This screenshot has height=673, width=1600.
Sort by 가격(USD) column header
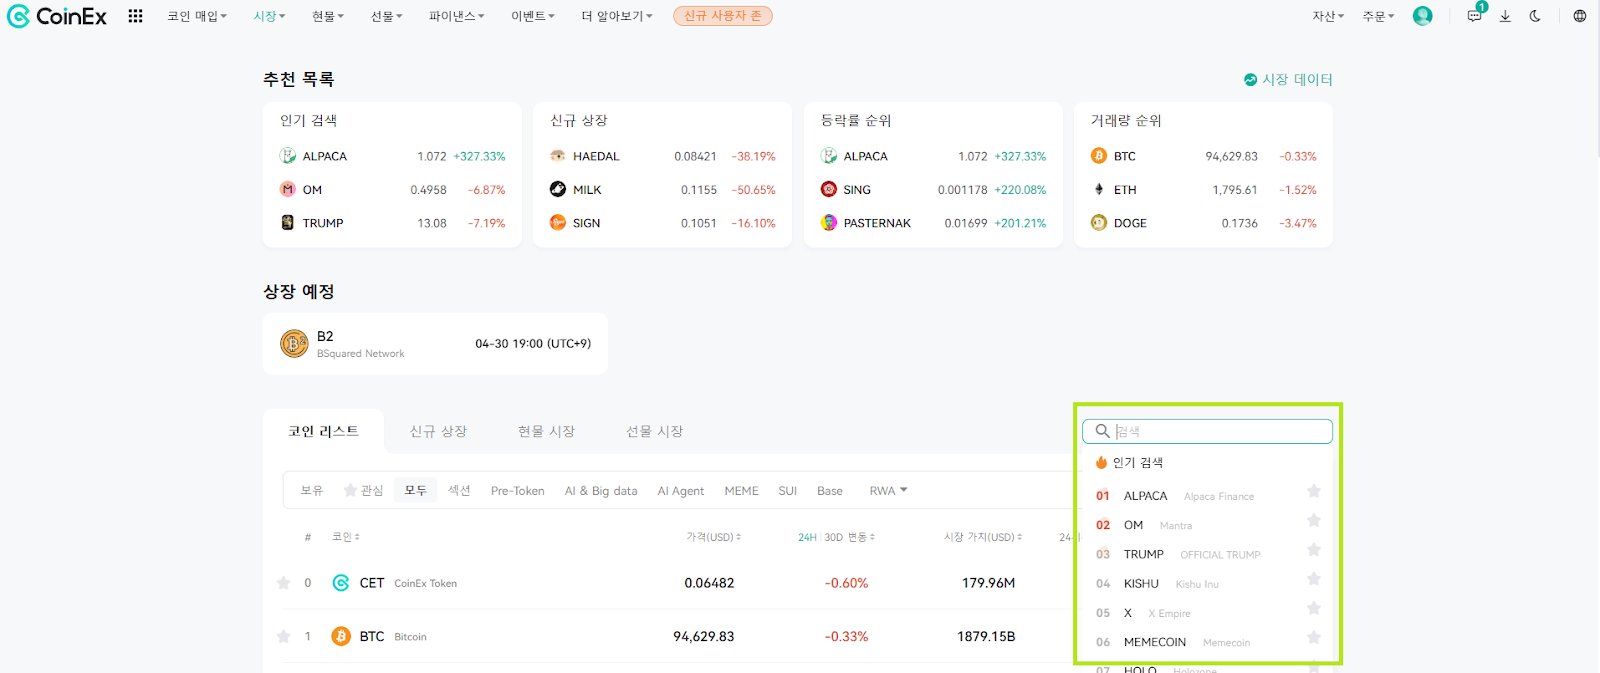tap(713, 537)
